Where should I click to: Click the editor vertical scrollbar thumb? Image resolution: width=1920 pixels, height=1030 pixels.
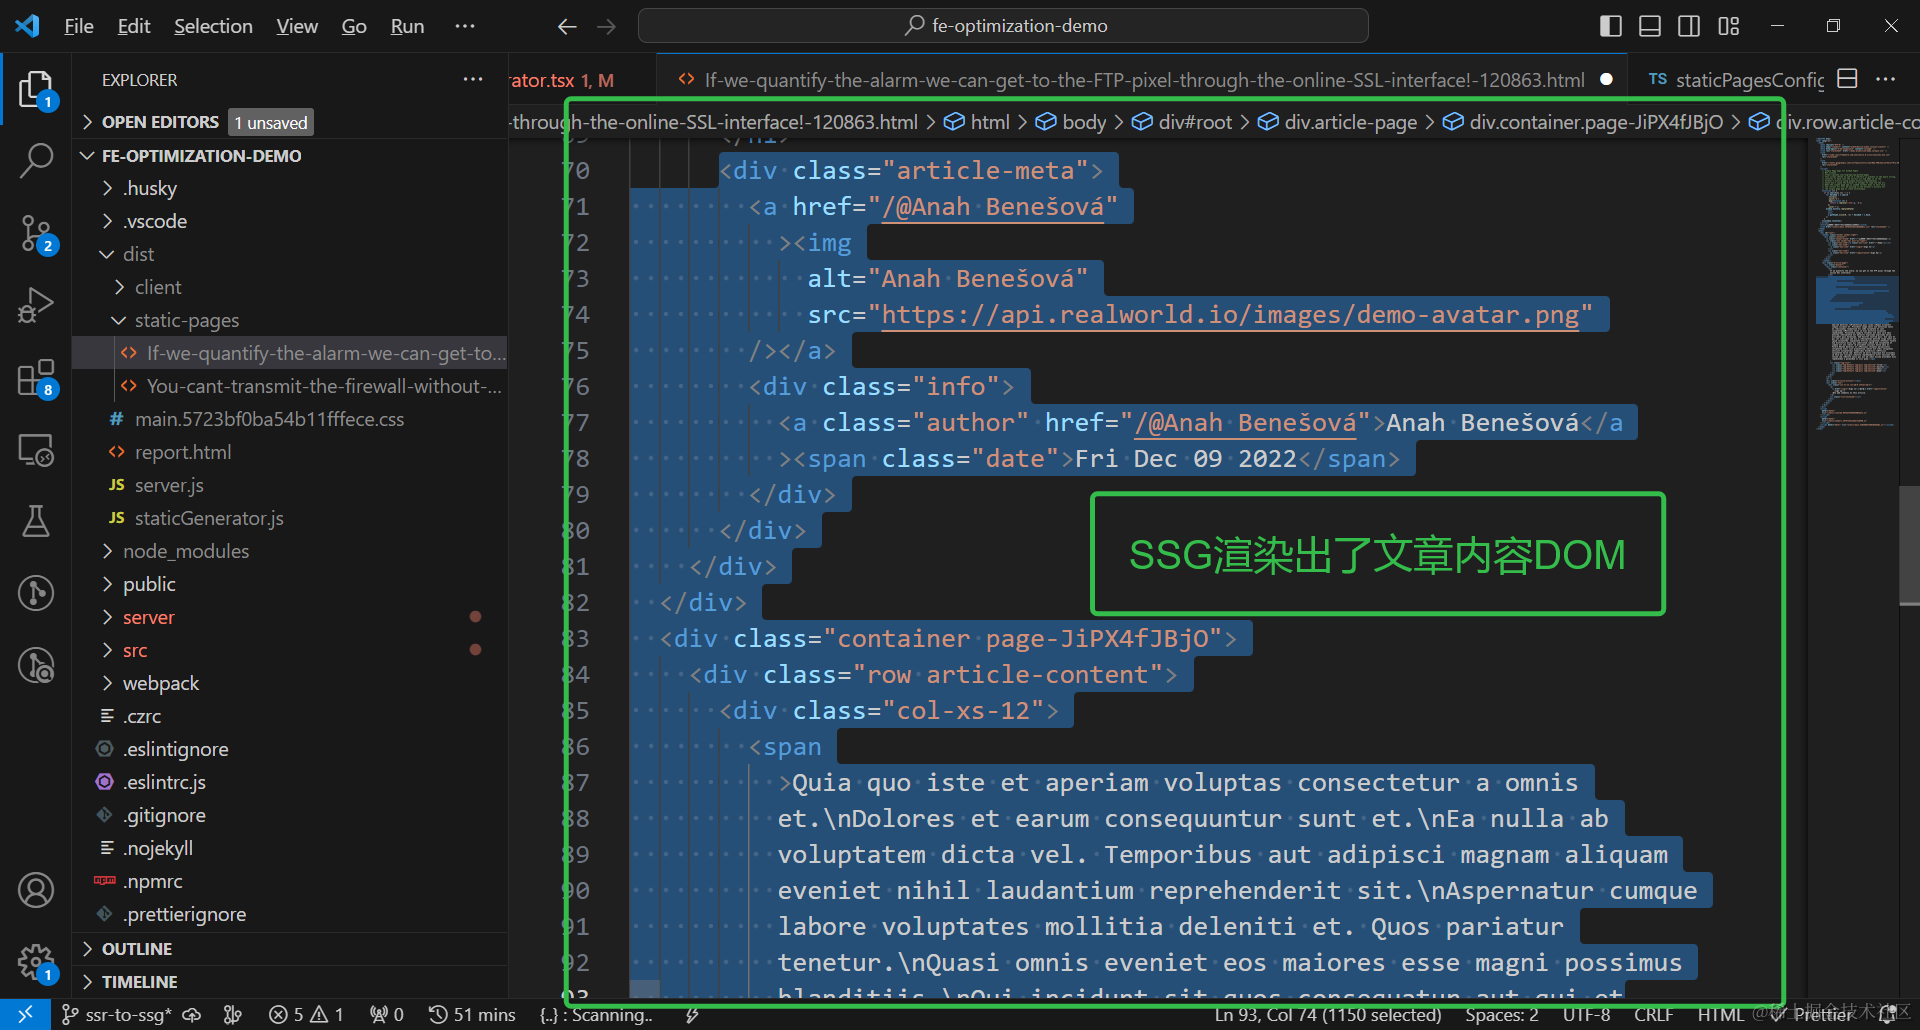coord(1909,545)
